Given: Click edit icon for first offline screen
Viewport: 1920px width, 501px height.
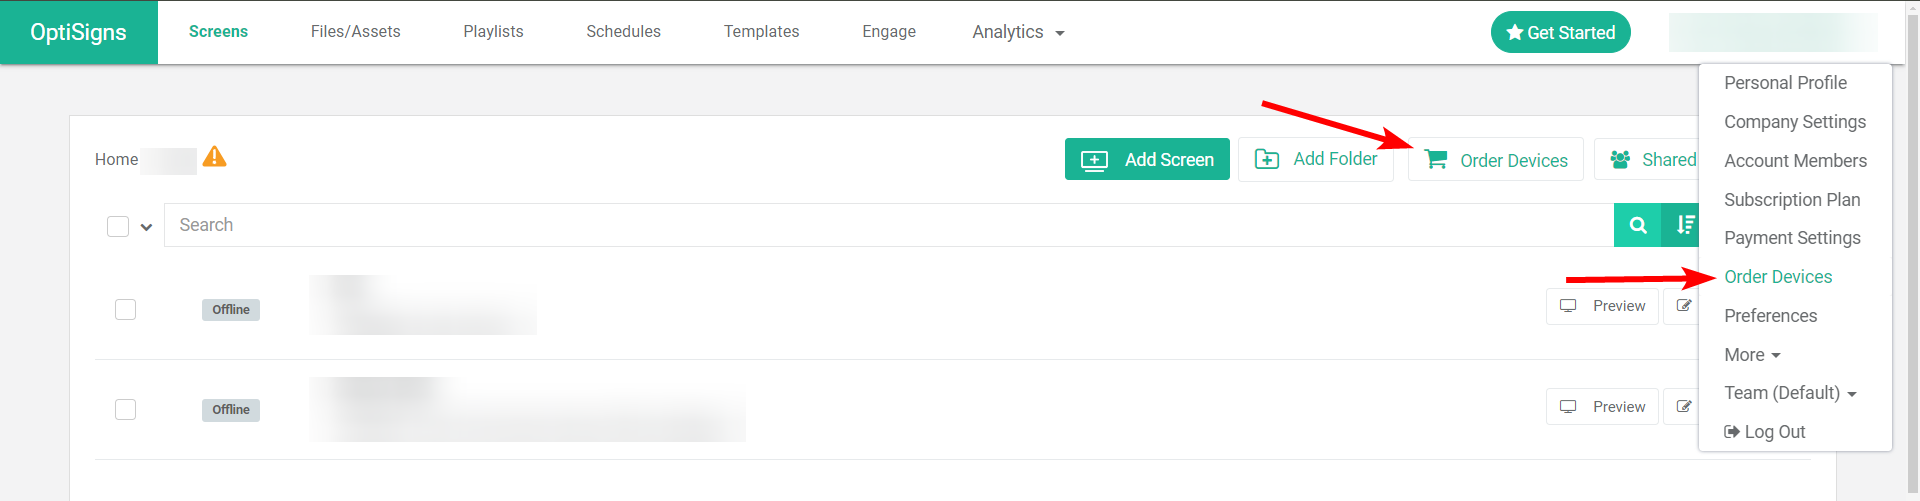Looking at the screenshot, I should pyautogui.click(x=1682, y=306).
